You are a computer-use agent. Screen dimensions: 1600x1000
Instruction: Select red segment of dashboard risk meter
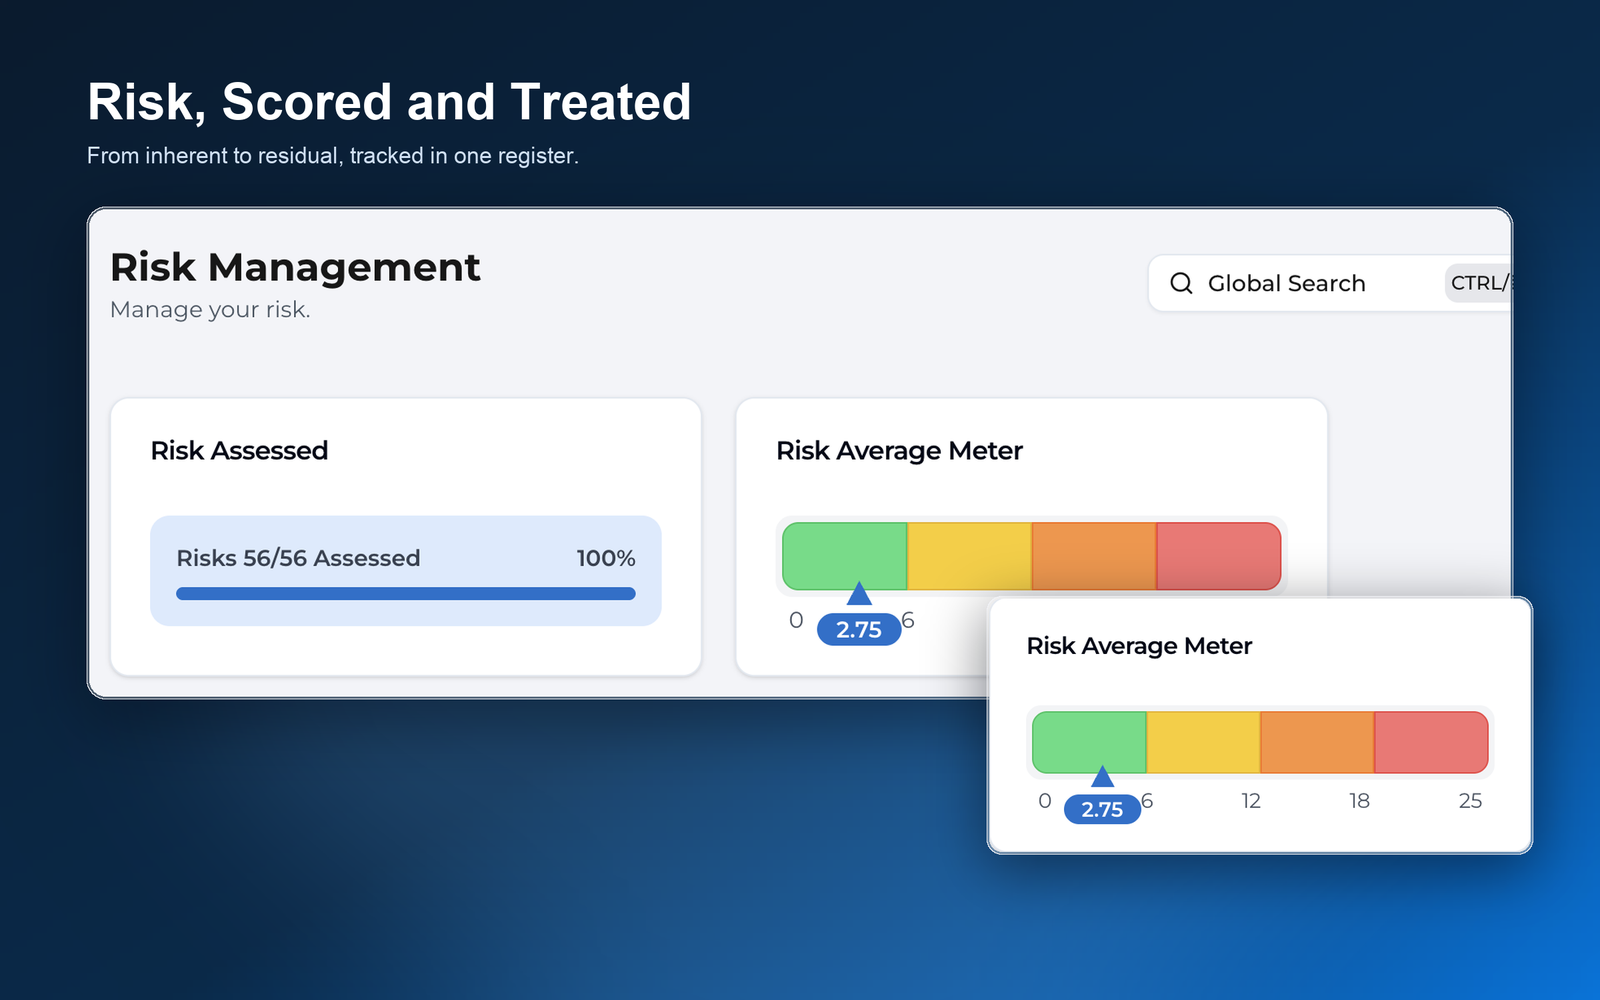pyautogui.click(x=1219, y=556)
